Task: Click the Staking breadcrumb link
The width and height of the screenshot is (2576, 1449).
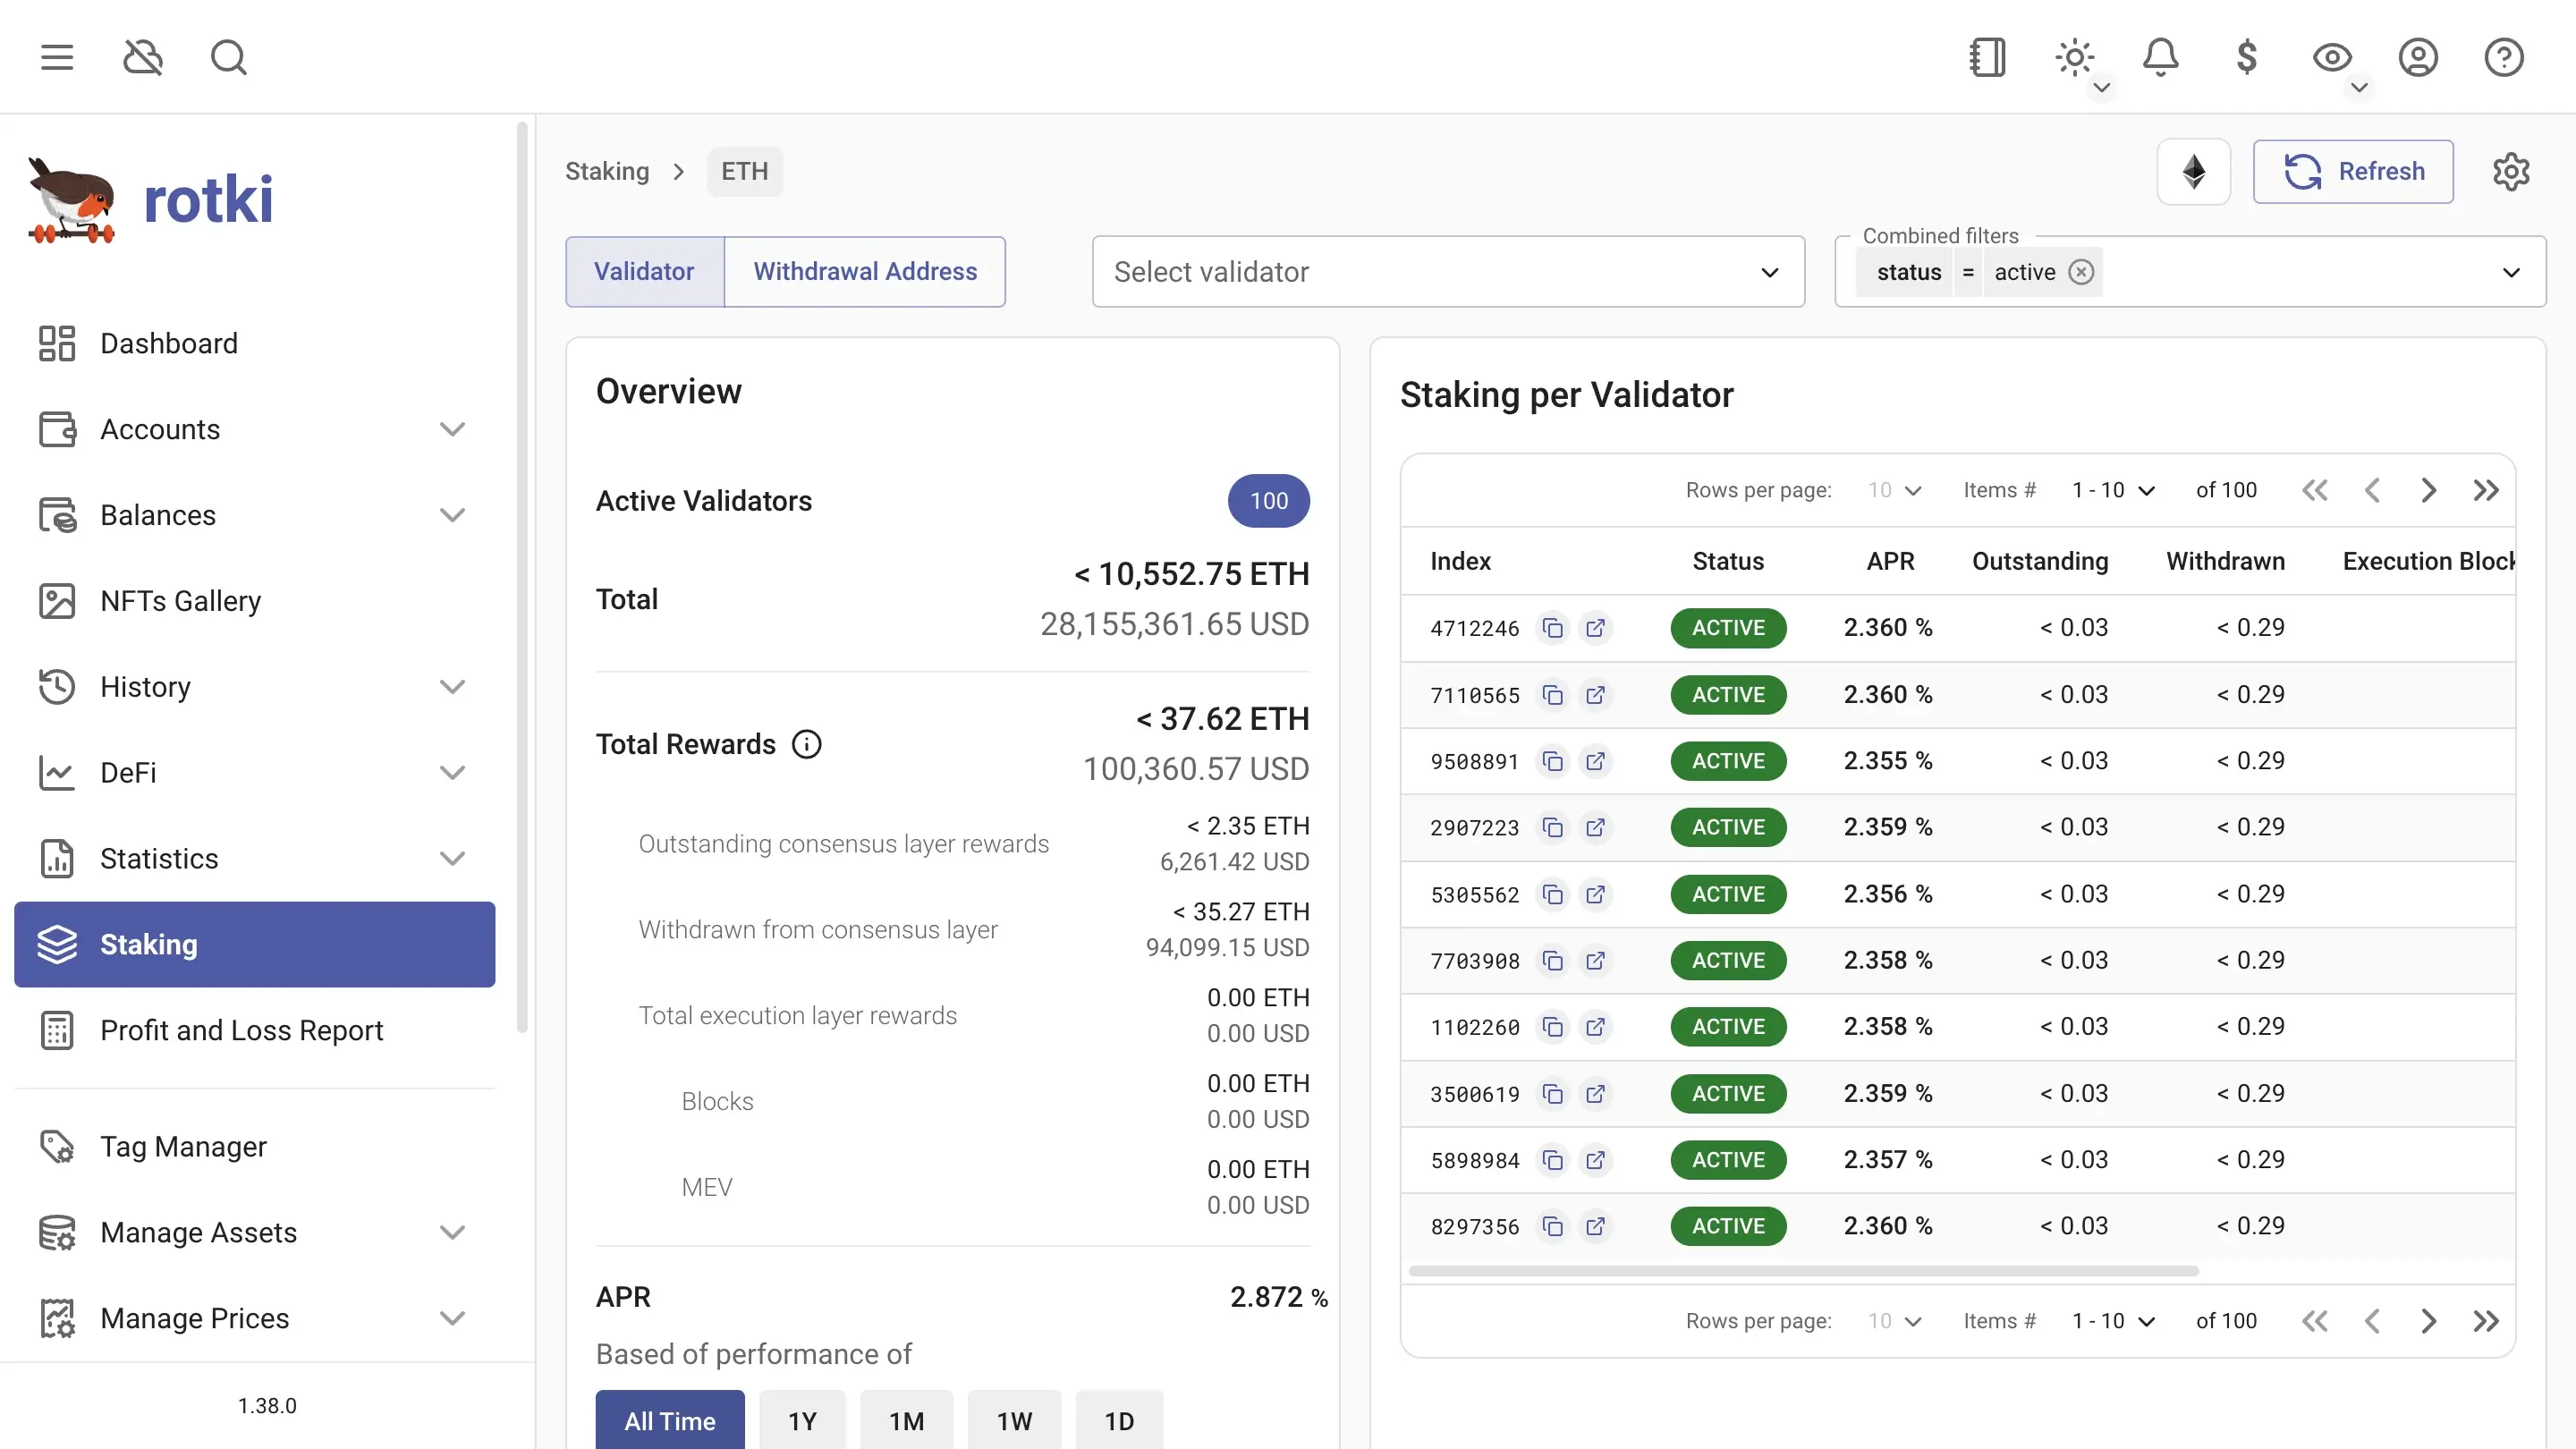Action: pos(607,172)
